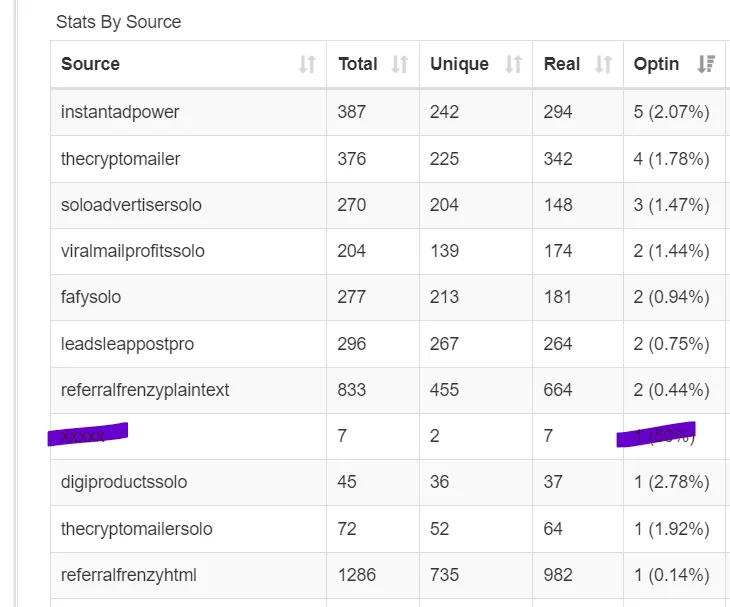Image resolution: width=730 pixels, height=607 pixels.
Task: Select the leadsleappostpro source cell
Action: (127, 344)
